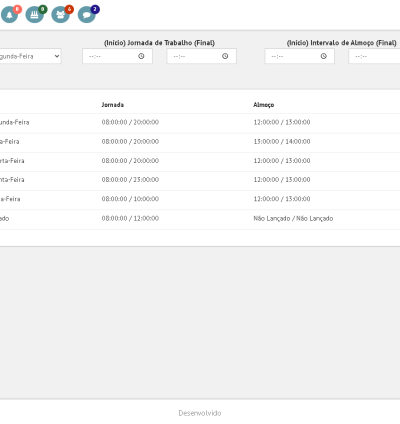Select the row with lunch 13:00:00 / 14:00:00

[x=200, y=142]
